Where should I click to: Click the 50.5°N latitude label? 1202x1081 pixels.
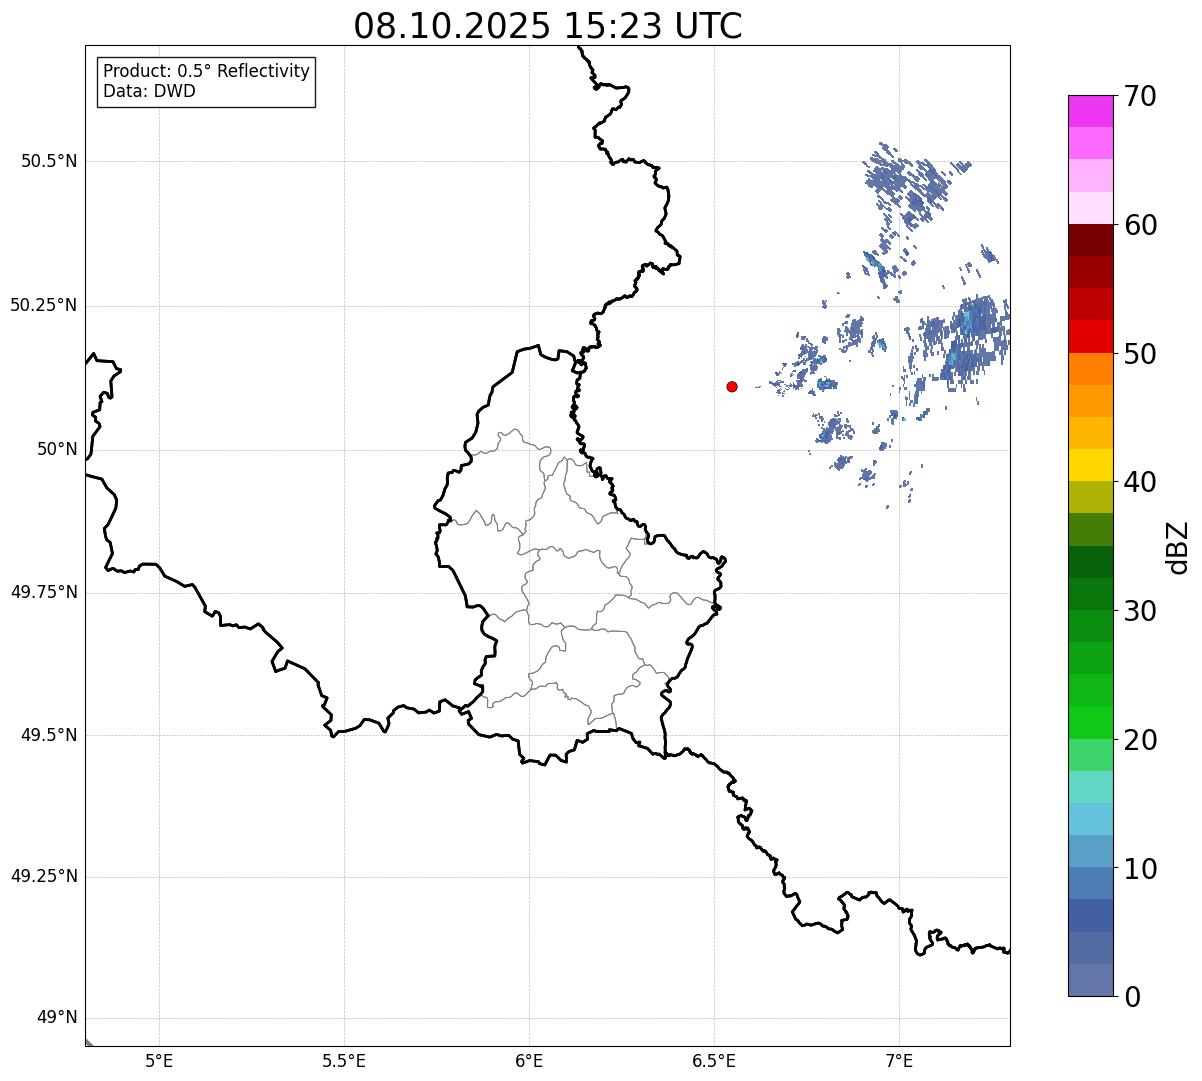tap(49, 161)
